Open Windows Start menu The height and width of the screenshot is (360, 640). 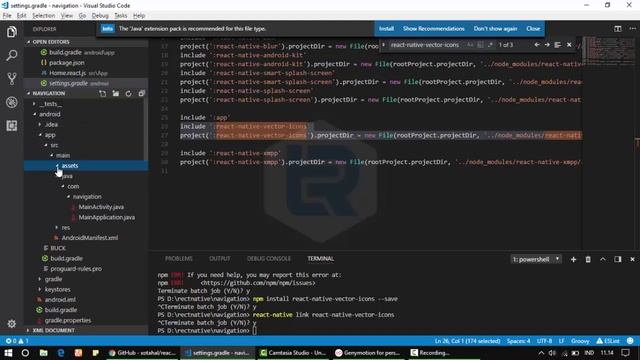(x=8, y=353)
